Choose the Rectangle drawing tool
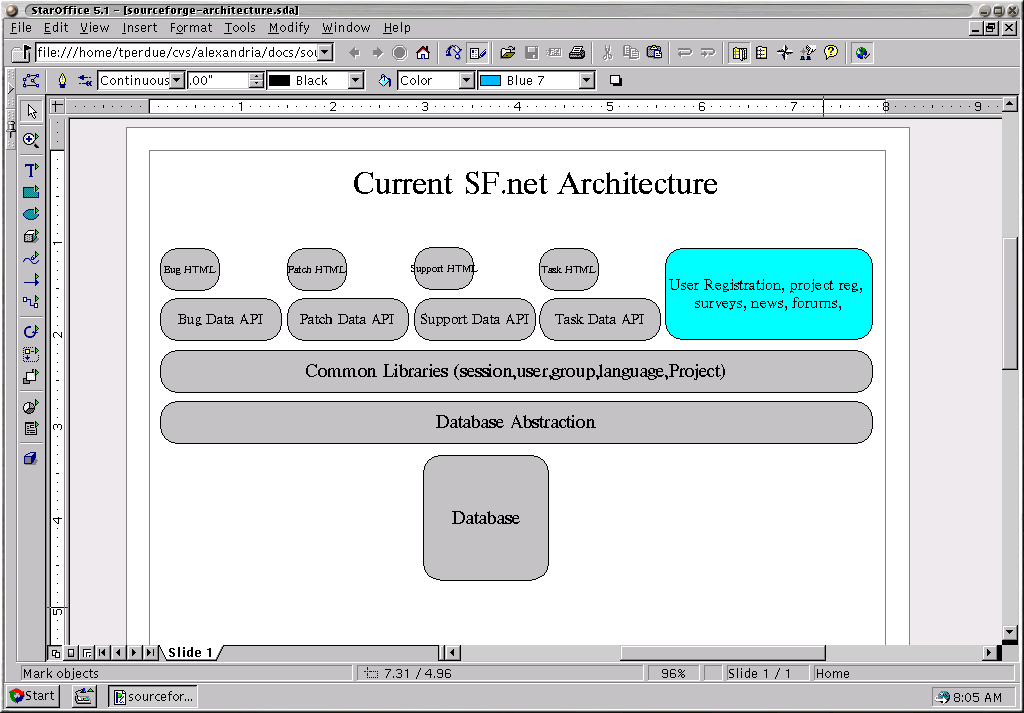The height and width of the screenshot is (713, 1024). (x=31, y=192)
